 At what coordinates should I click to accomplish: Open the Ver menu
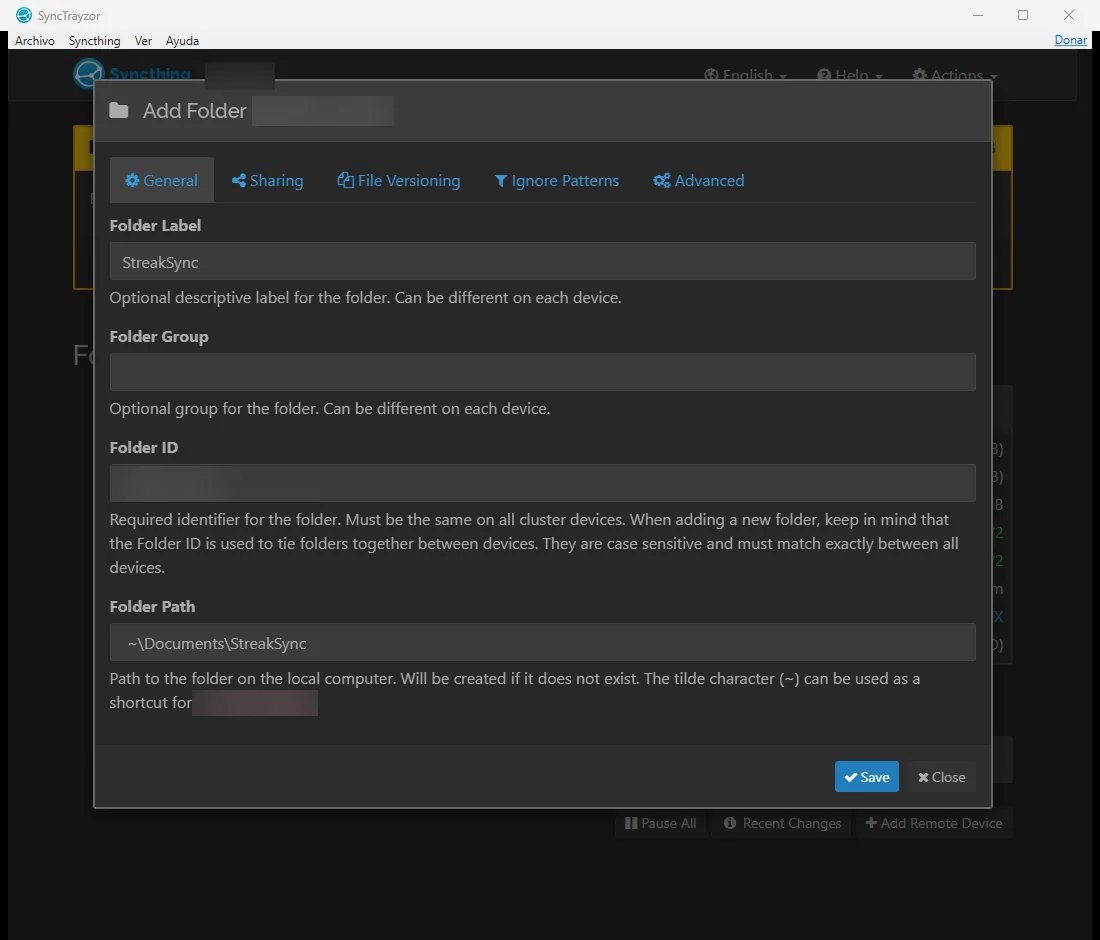point(143,41)
